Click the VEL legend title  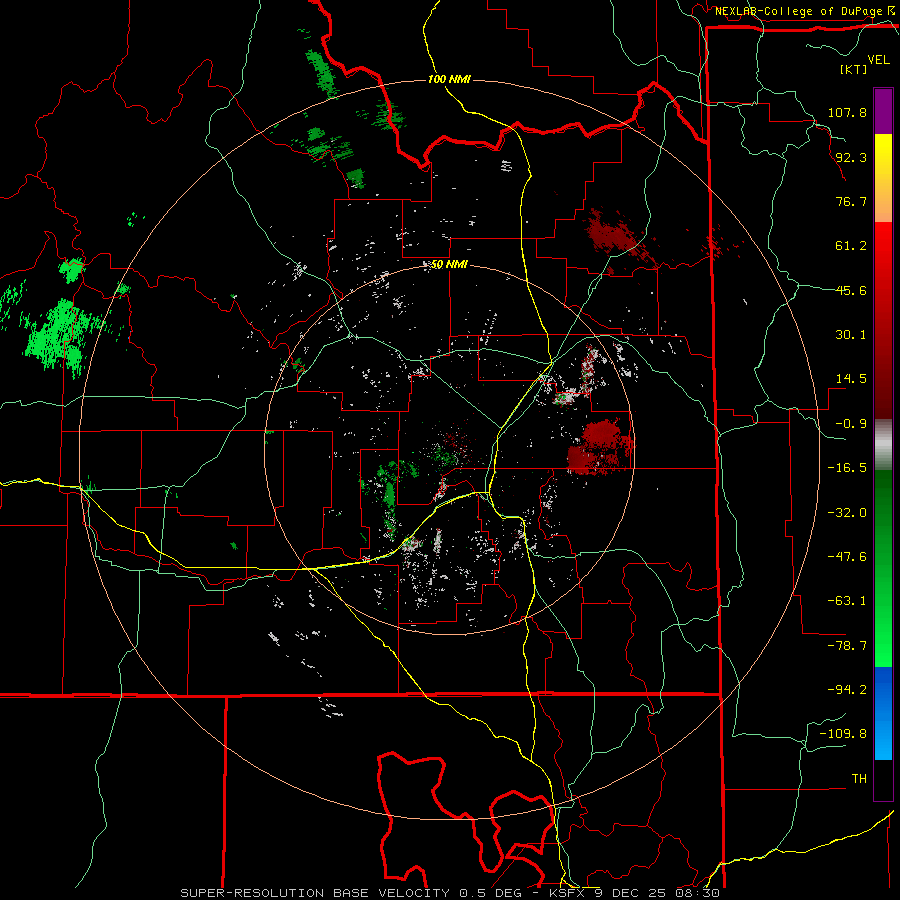878,60
